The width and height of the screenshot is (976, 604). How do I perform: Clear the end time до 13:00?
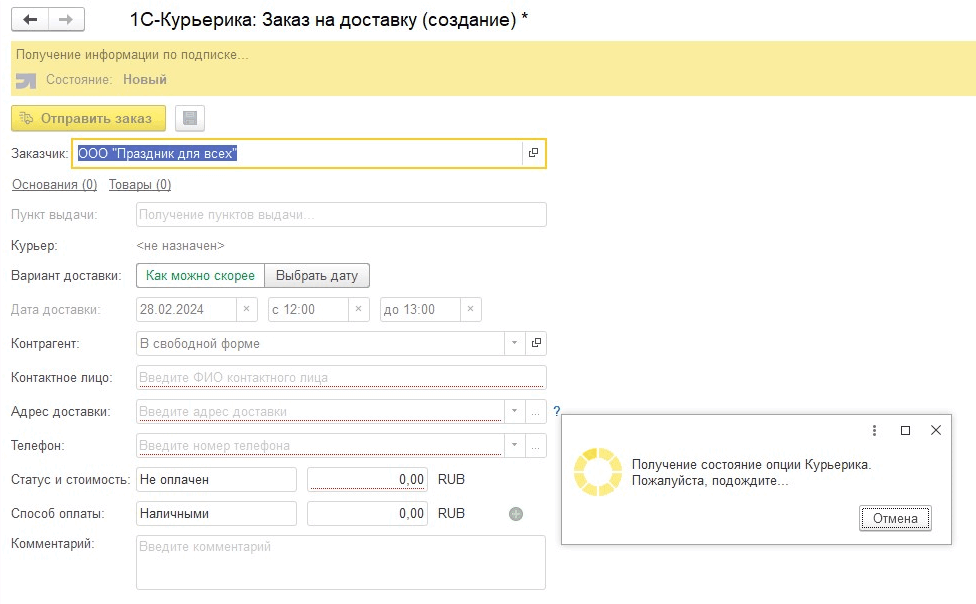(471, 309)
